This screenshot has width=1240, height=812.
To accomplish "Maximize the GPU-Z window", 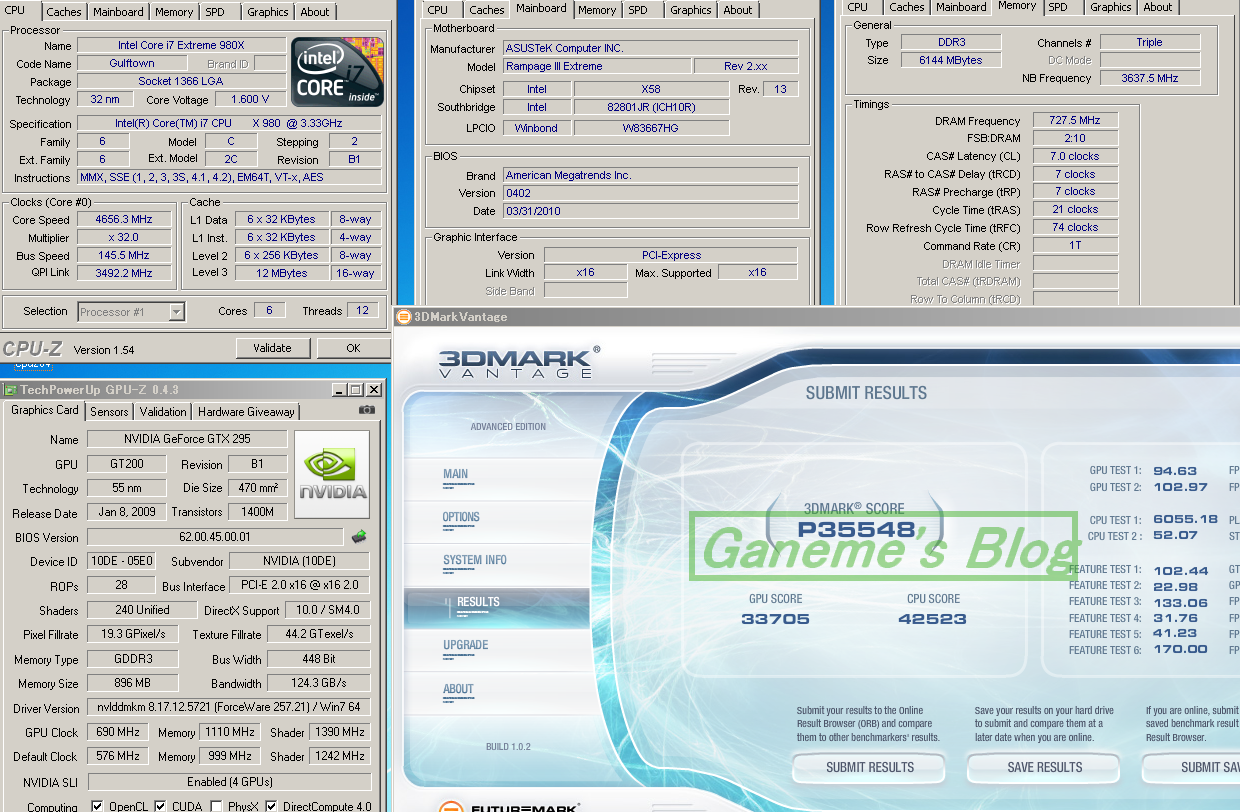I will (x=356, y=390).
